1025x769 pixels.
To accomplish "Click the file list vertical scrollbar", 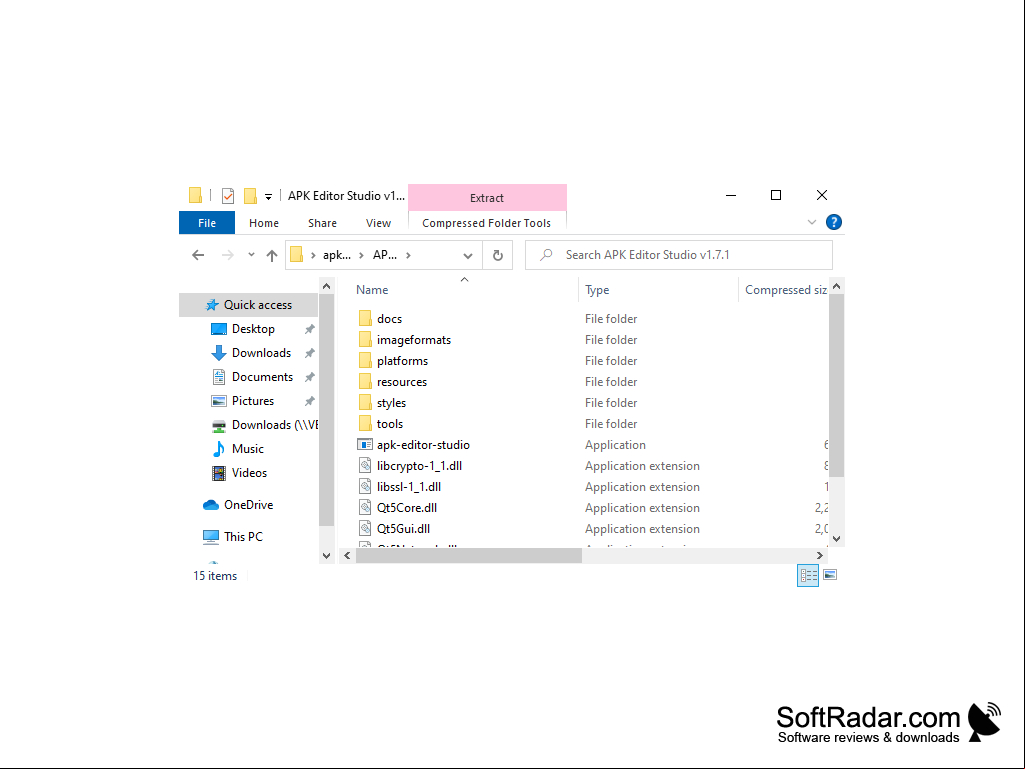I will 836,384.
